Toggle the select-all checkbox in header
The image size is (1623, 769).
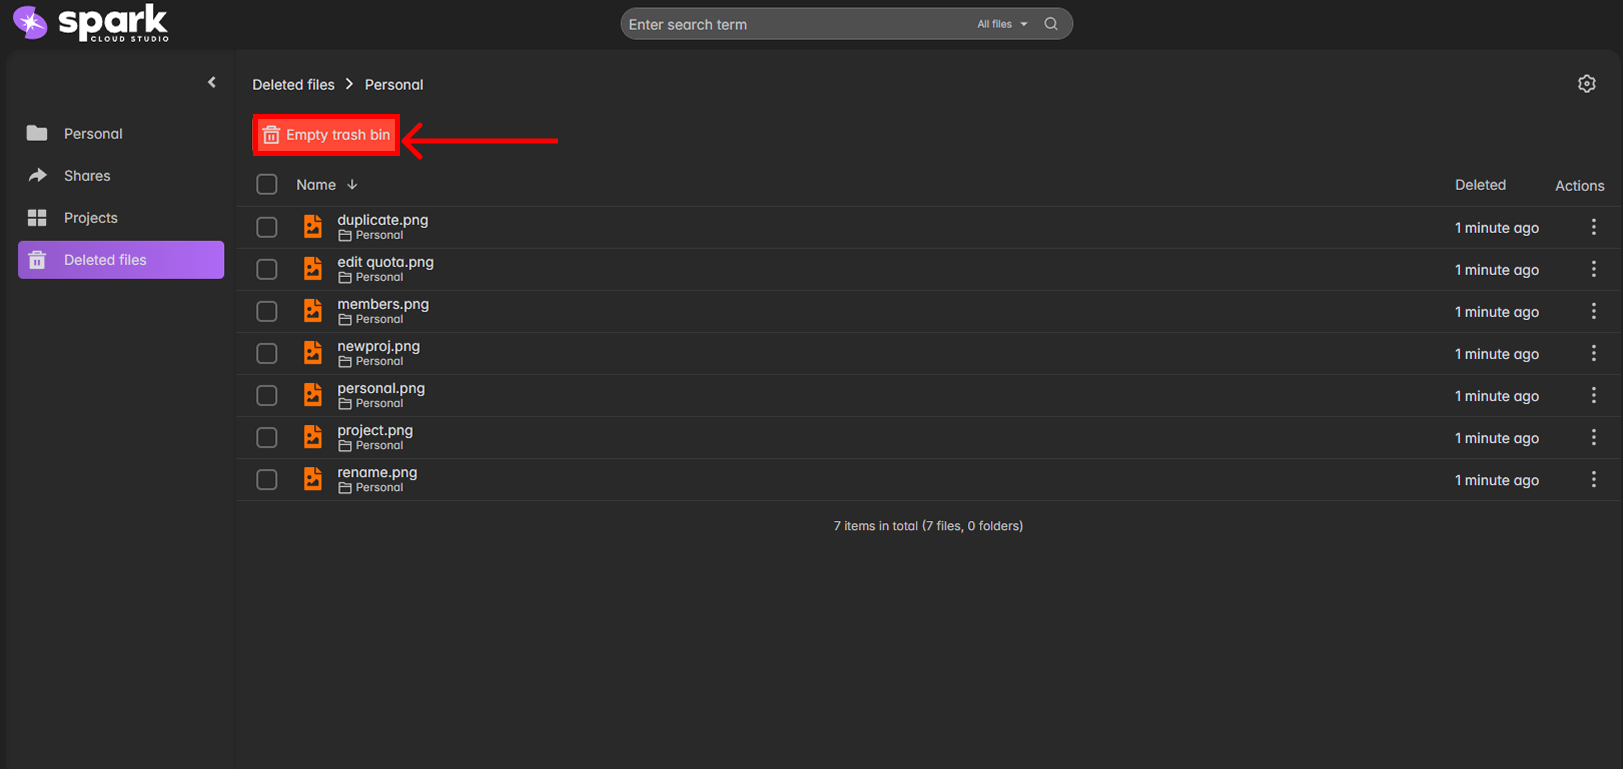coord(267,185)
